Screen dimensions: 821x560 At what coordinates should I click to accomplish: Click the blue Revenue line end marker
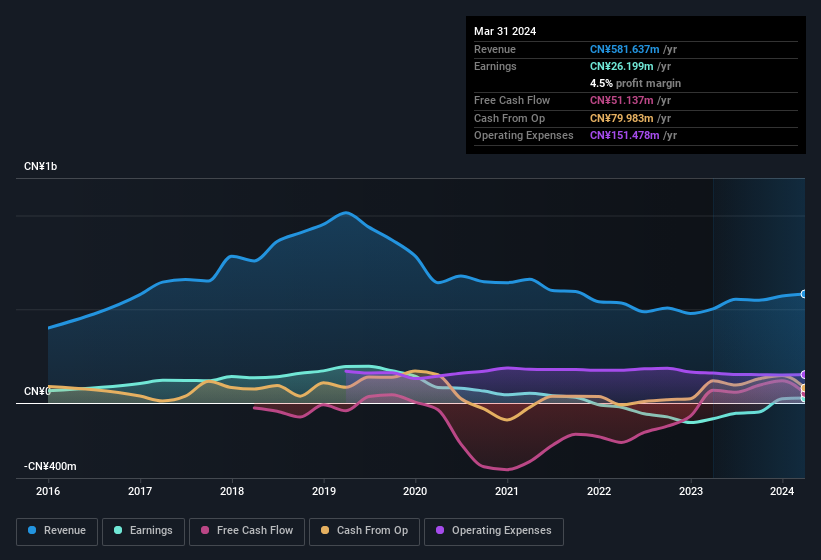[803, 294]
